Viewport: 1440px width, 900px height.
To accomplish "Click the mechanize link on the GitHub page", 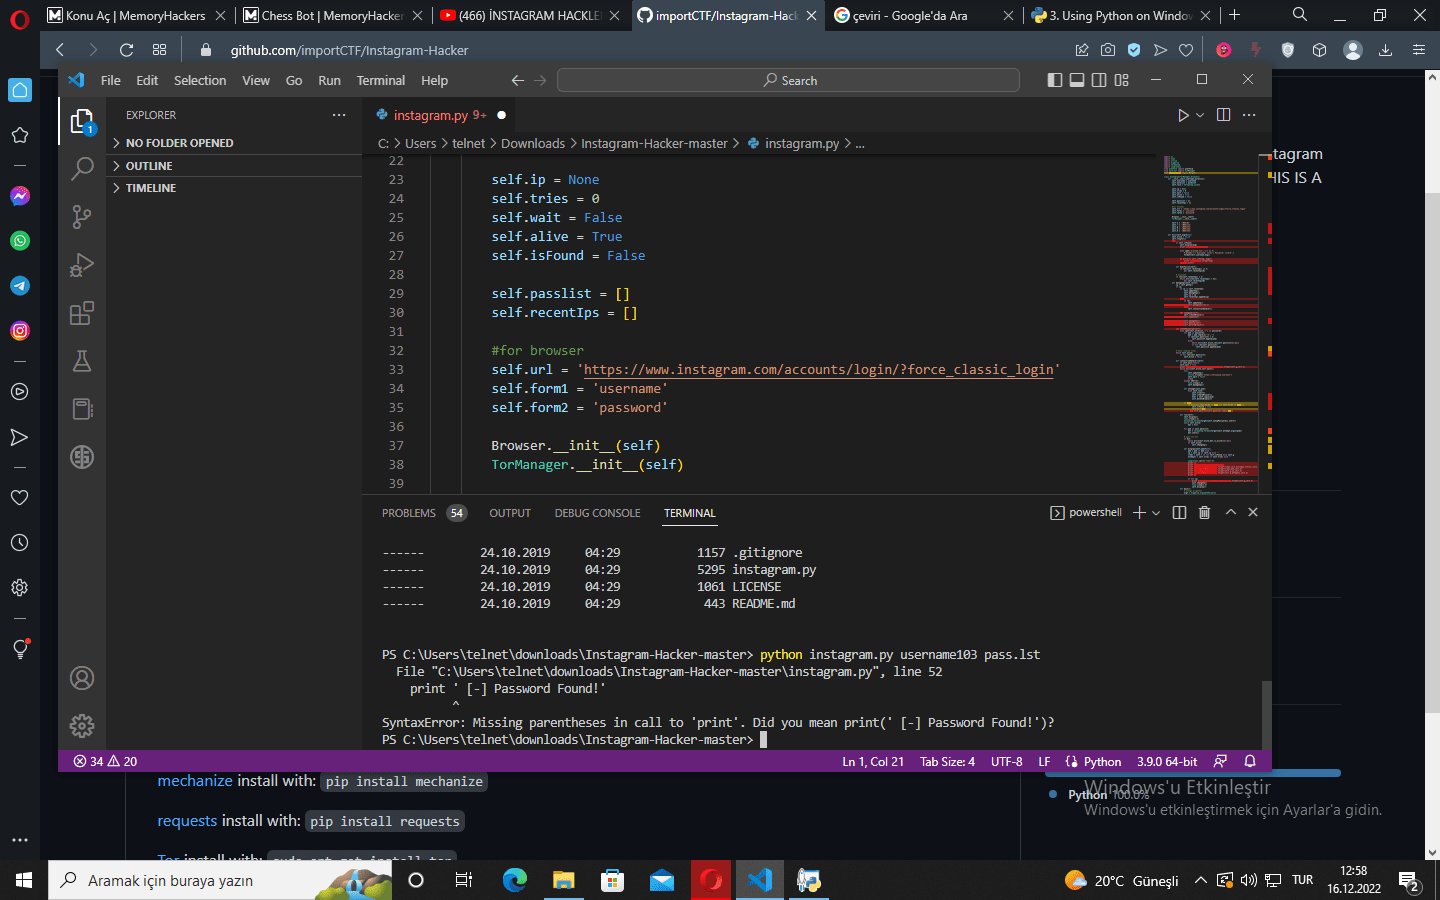I will pyautogui.click(x=195, y=781).
